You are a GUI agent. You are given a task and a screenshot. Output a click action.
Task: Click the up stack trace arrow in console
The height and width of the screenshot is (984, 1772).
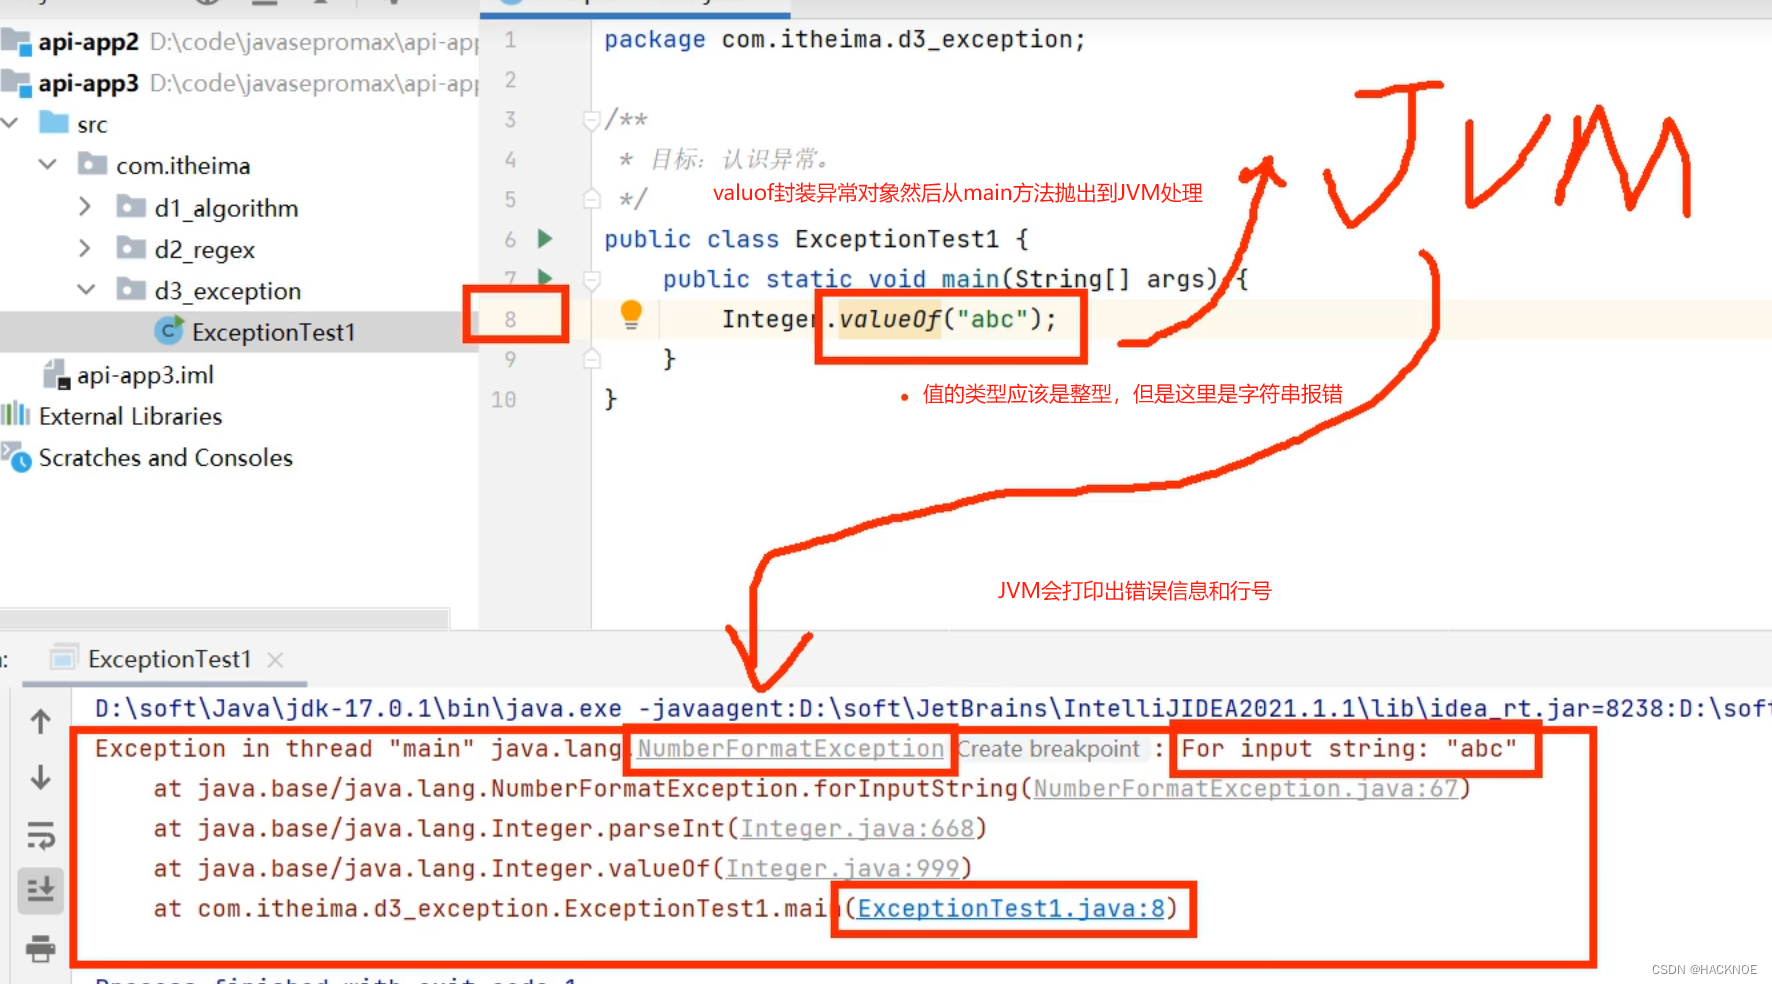coord(41,721)
